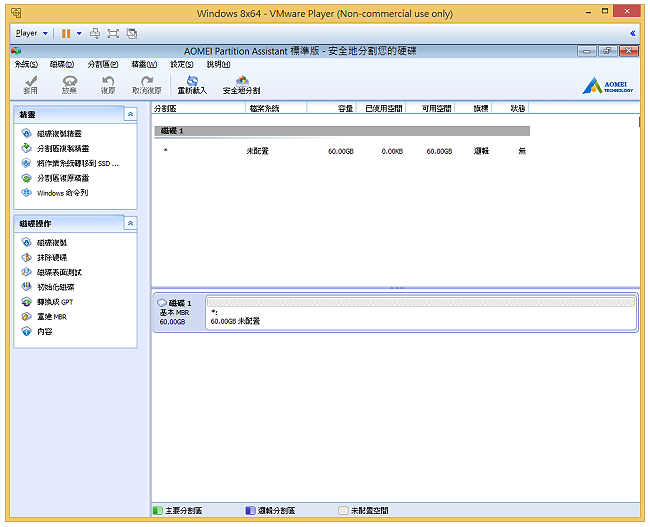Run 磁碟表面測試 (disk surface test)
Viewport: 650px width, 527px height.
(59, 272)
